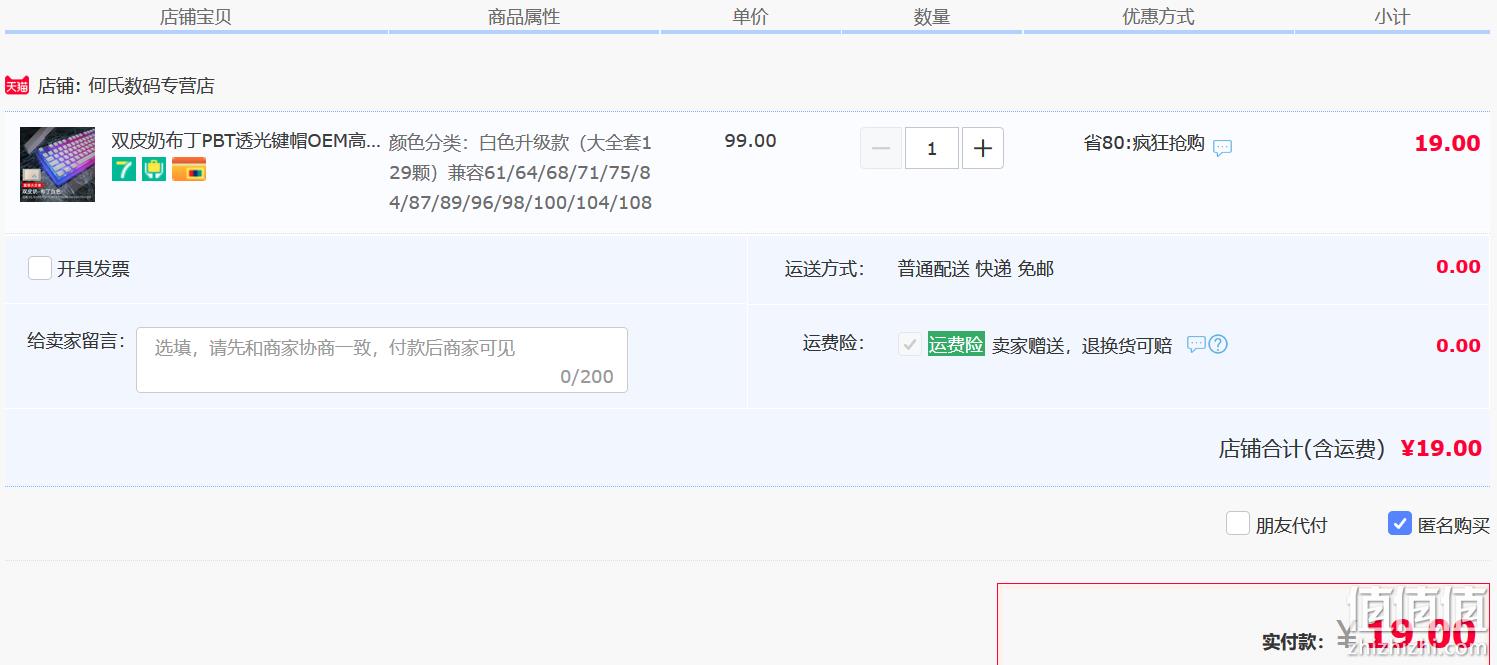Click the green consumer protection badge icon
The height and width of the screenshot is (665, 1497).
(x=154, y=169)
